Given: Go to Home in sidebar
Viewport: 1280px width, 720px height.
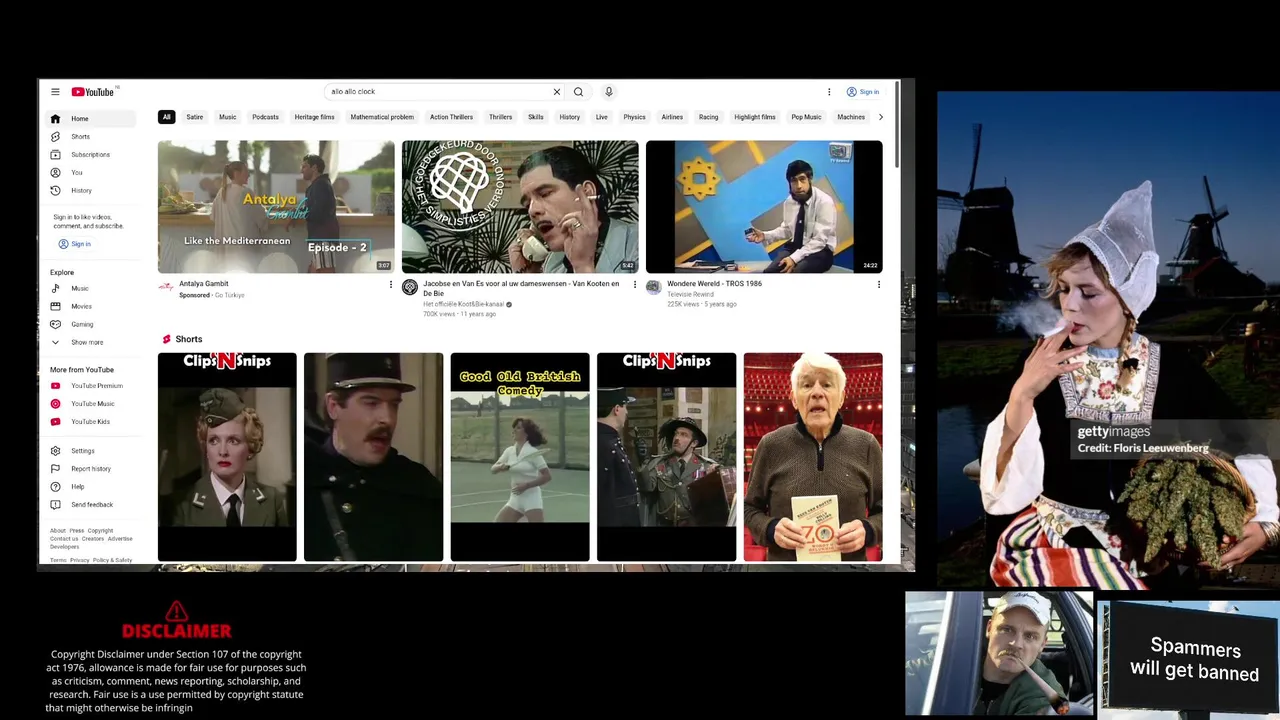Looking at the screenshot, I should click(92, 119).
